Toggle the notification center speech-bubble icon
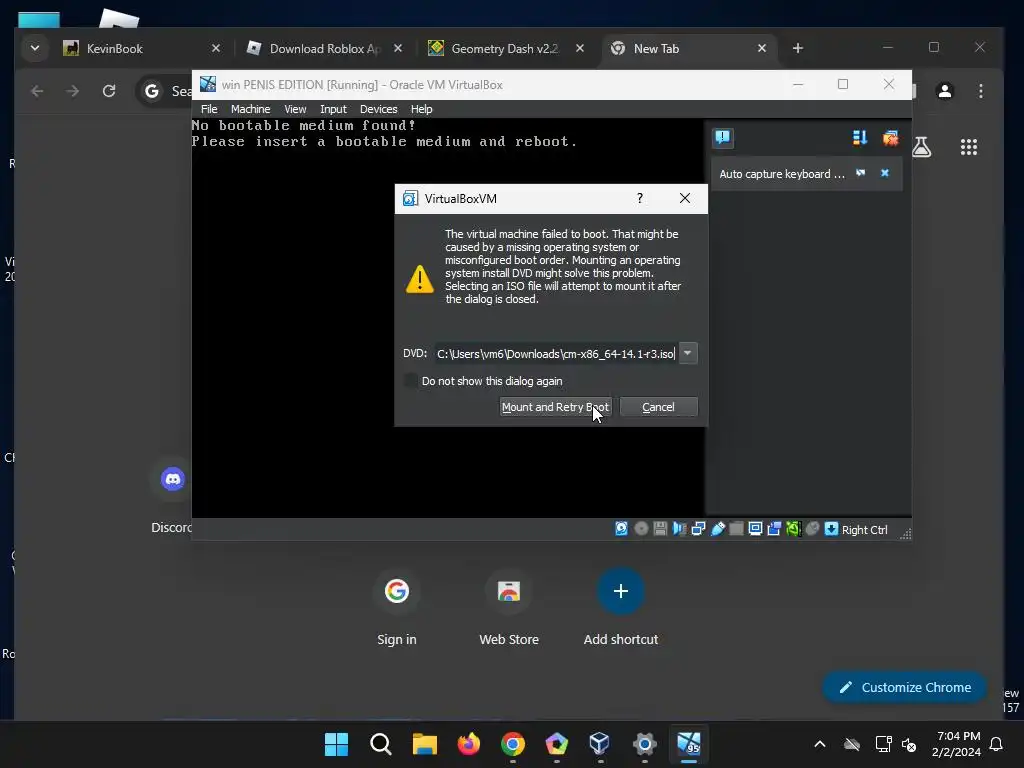Screen dimensions: 1024x768 point(722,137)
